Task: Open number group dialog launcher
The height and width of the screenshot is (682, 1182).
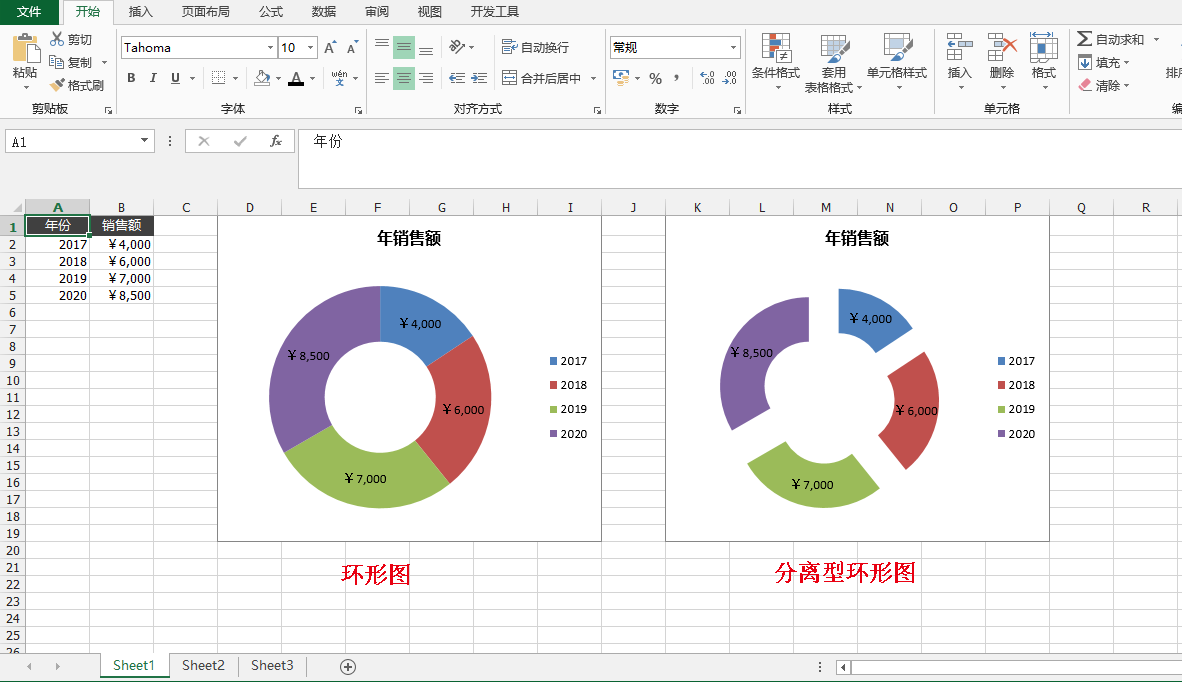Action: point(737,110)
